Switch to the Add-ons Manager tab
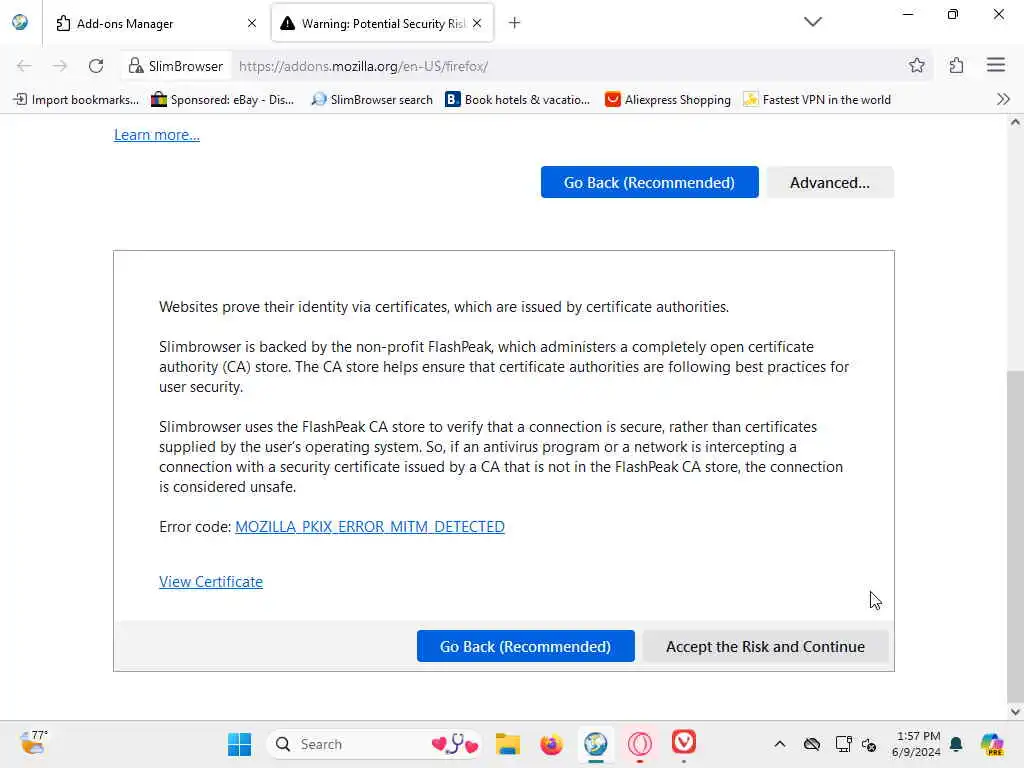This screenshot has height=768, width=1024. coord(157,24)
